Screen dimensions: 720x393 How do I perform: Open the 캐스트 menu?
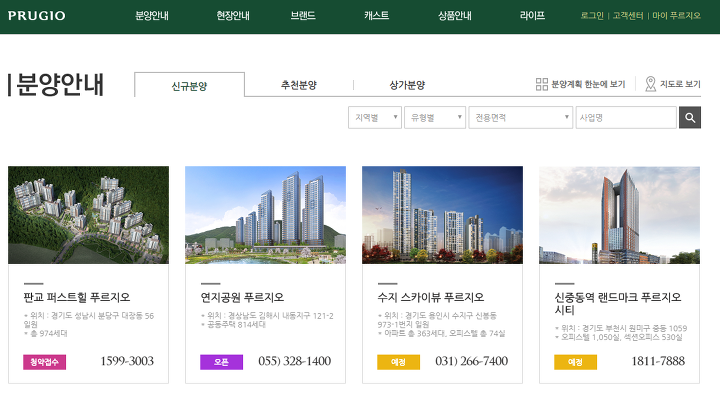point(377,16)
